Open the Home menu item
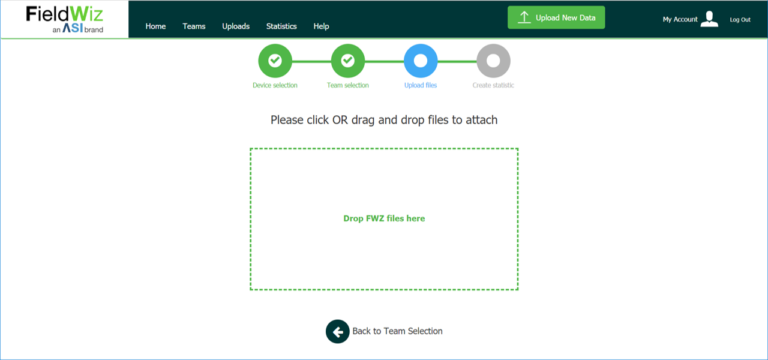The image size is (768, 360). click(155, 26)
